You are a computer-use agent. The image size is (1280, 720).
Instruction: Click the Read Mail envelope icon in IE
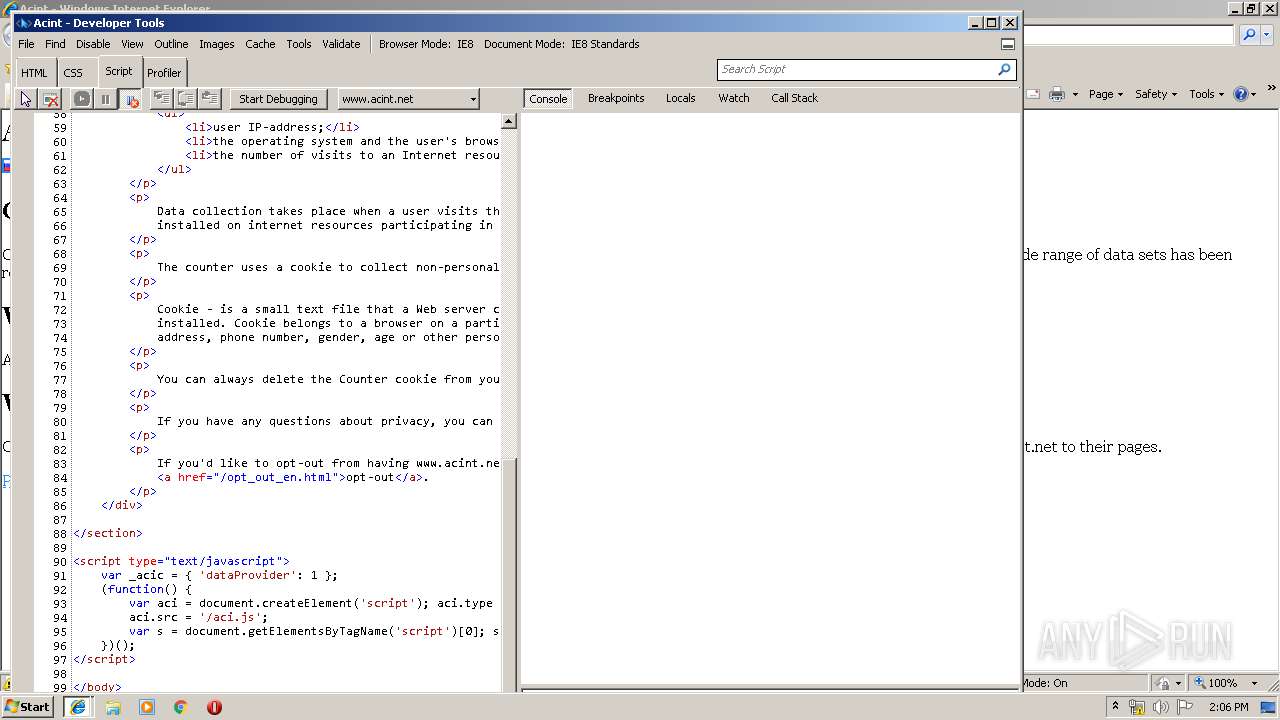click(x=1033, y=94)
